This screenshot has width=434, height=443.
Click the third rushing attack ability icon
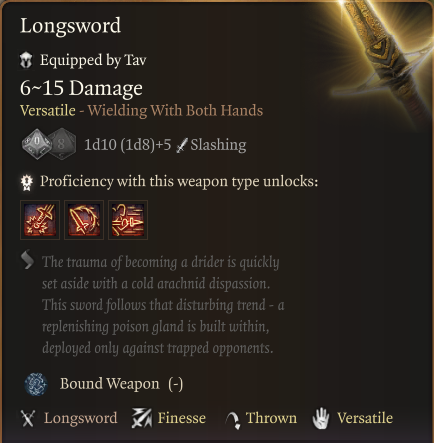pos(128,220)
